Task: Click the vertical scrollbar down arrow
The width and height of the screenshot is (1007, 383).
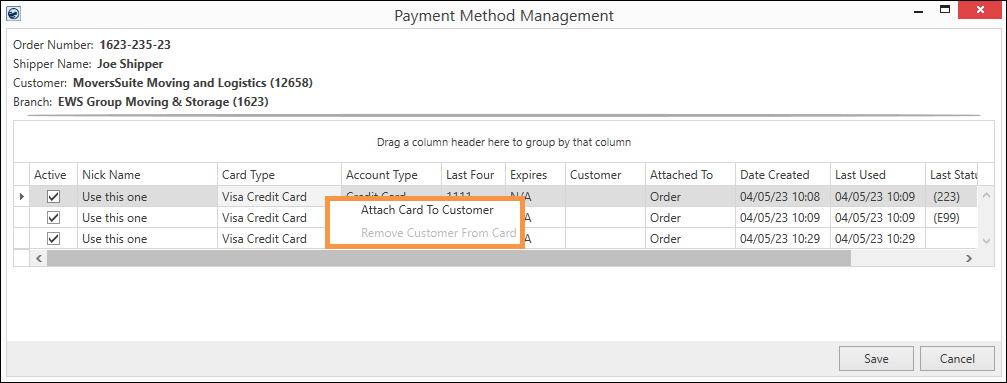Action: [987, 240]
